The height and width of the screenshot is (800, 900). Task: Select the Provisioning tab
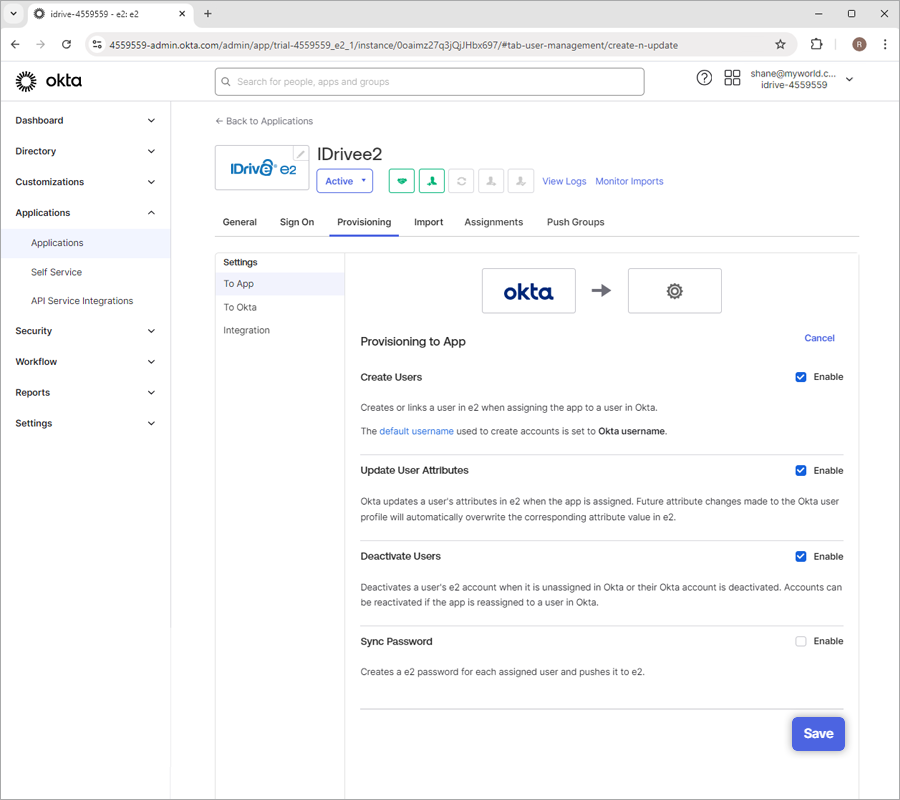pyautogui.click(x=364, y=222)
